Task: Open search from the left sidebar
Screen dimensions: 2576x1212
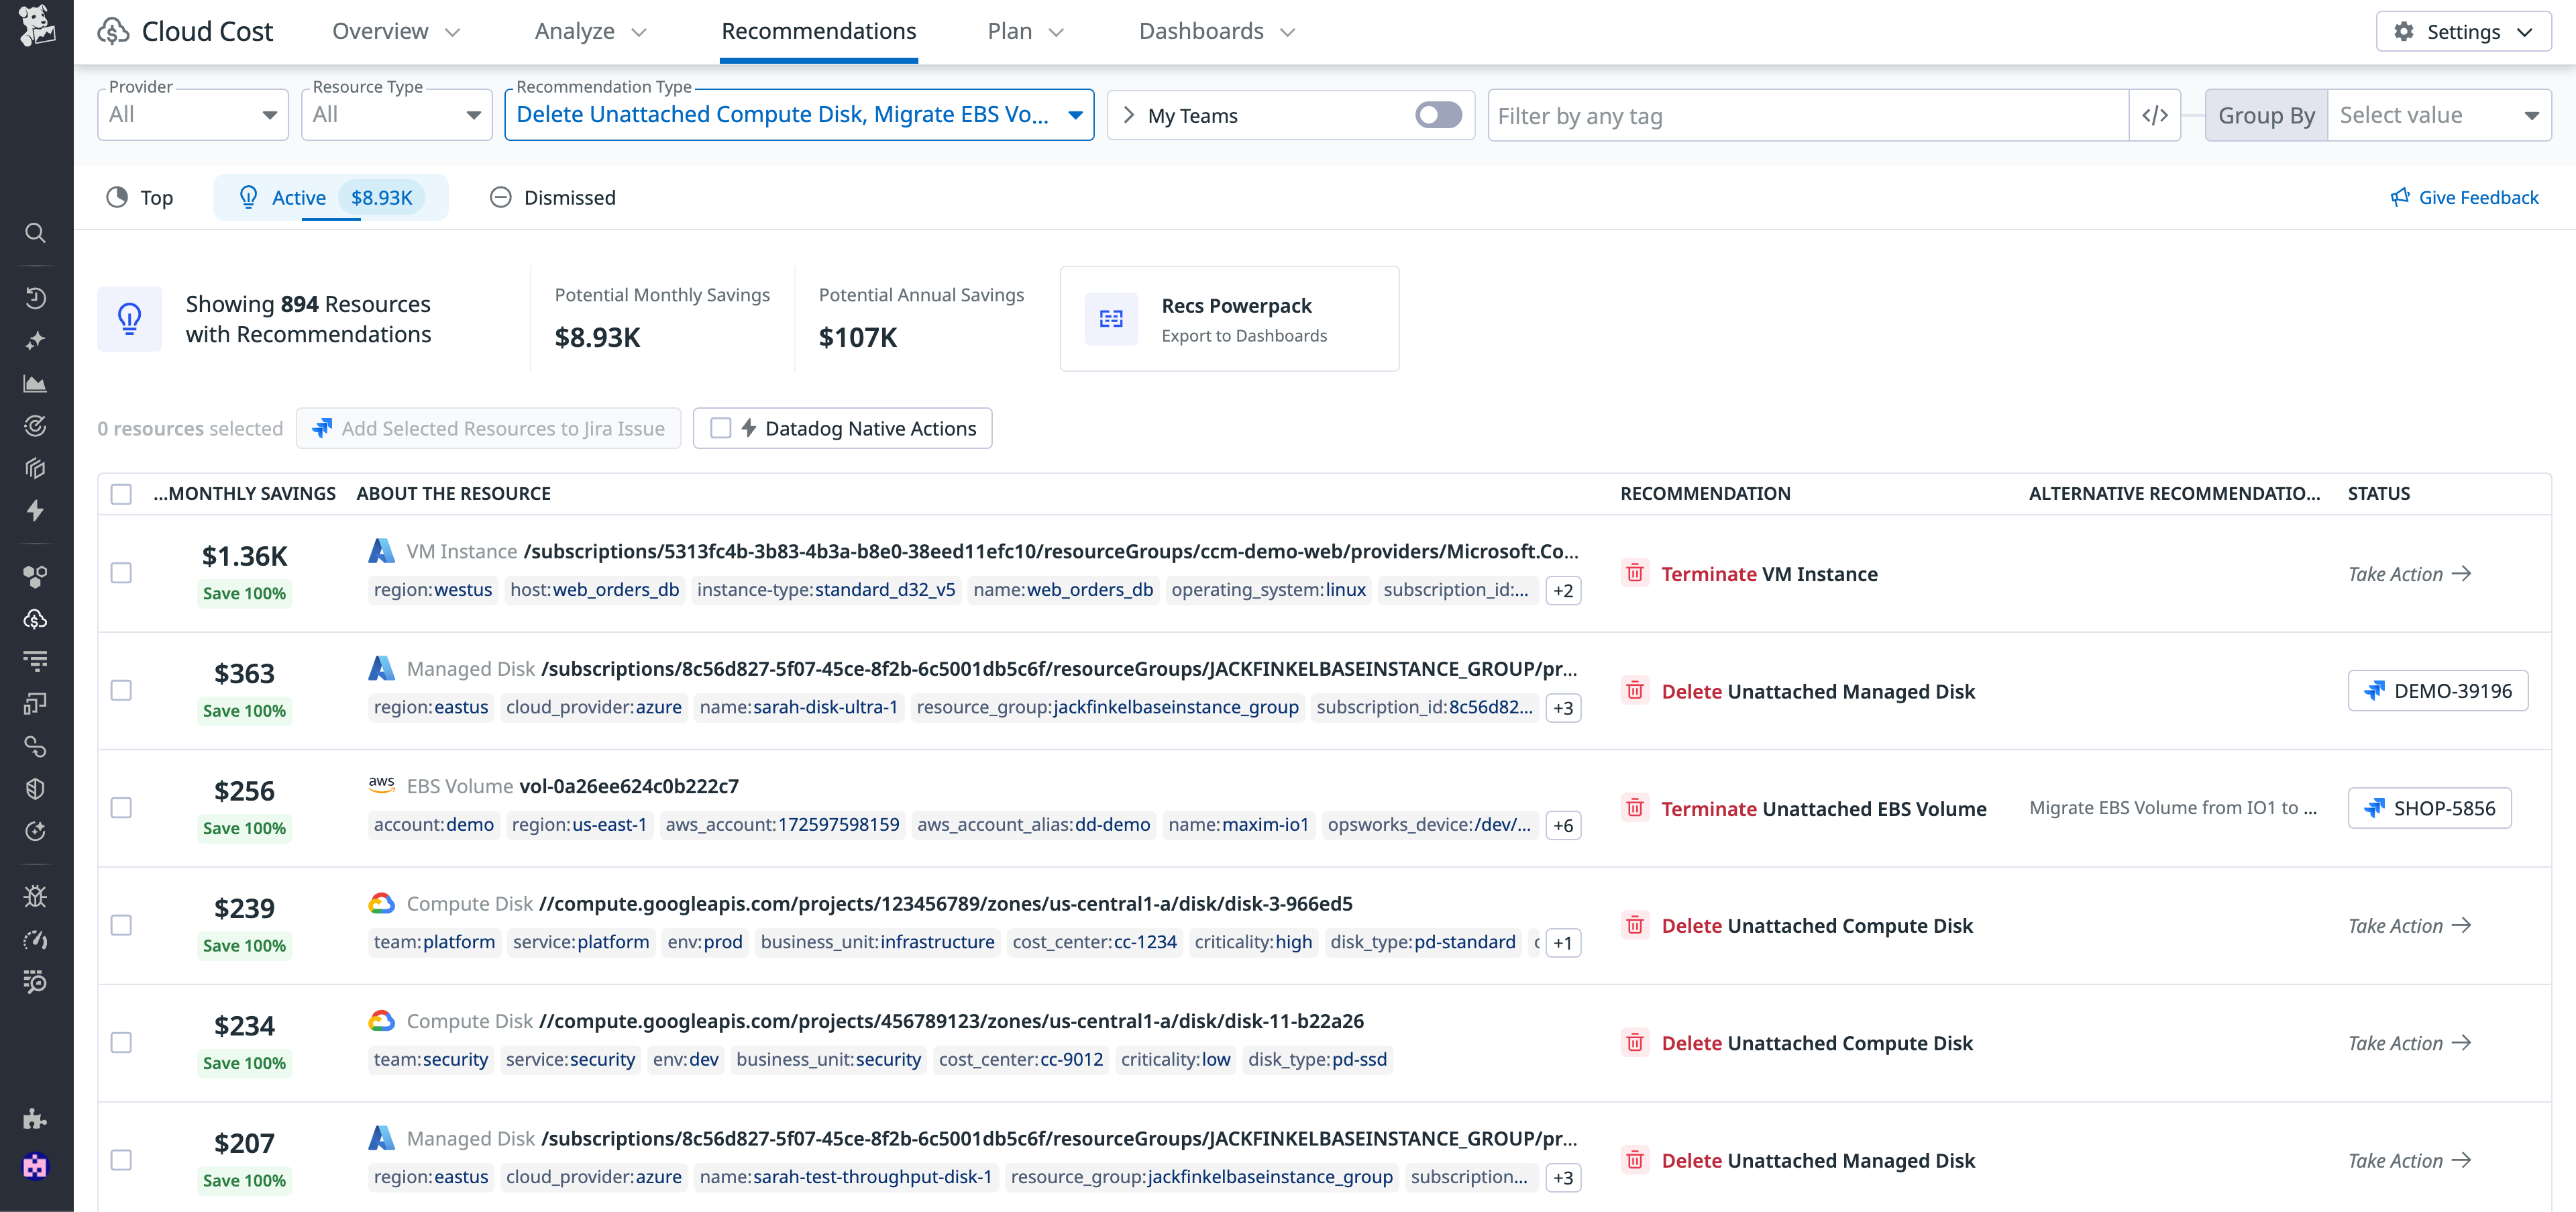Action: pyautogui.click(x=36, y=233)
